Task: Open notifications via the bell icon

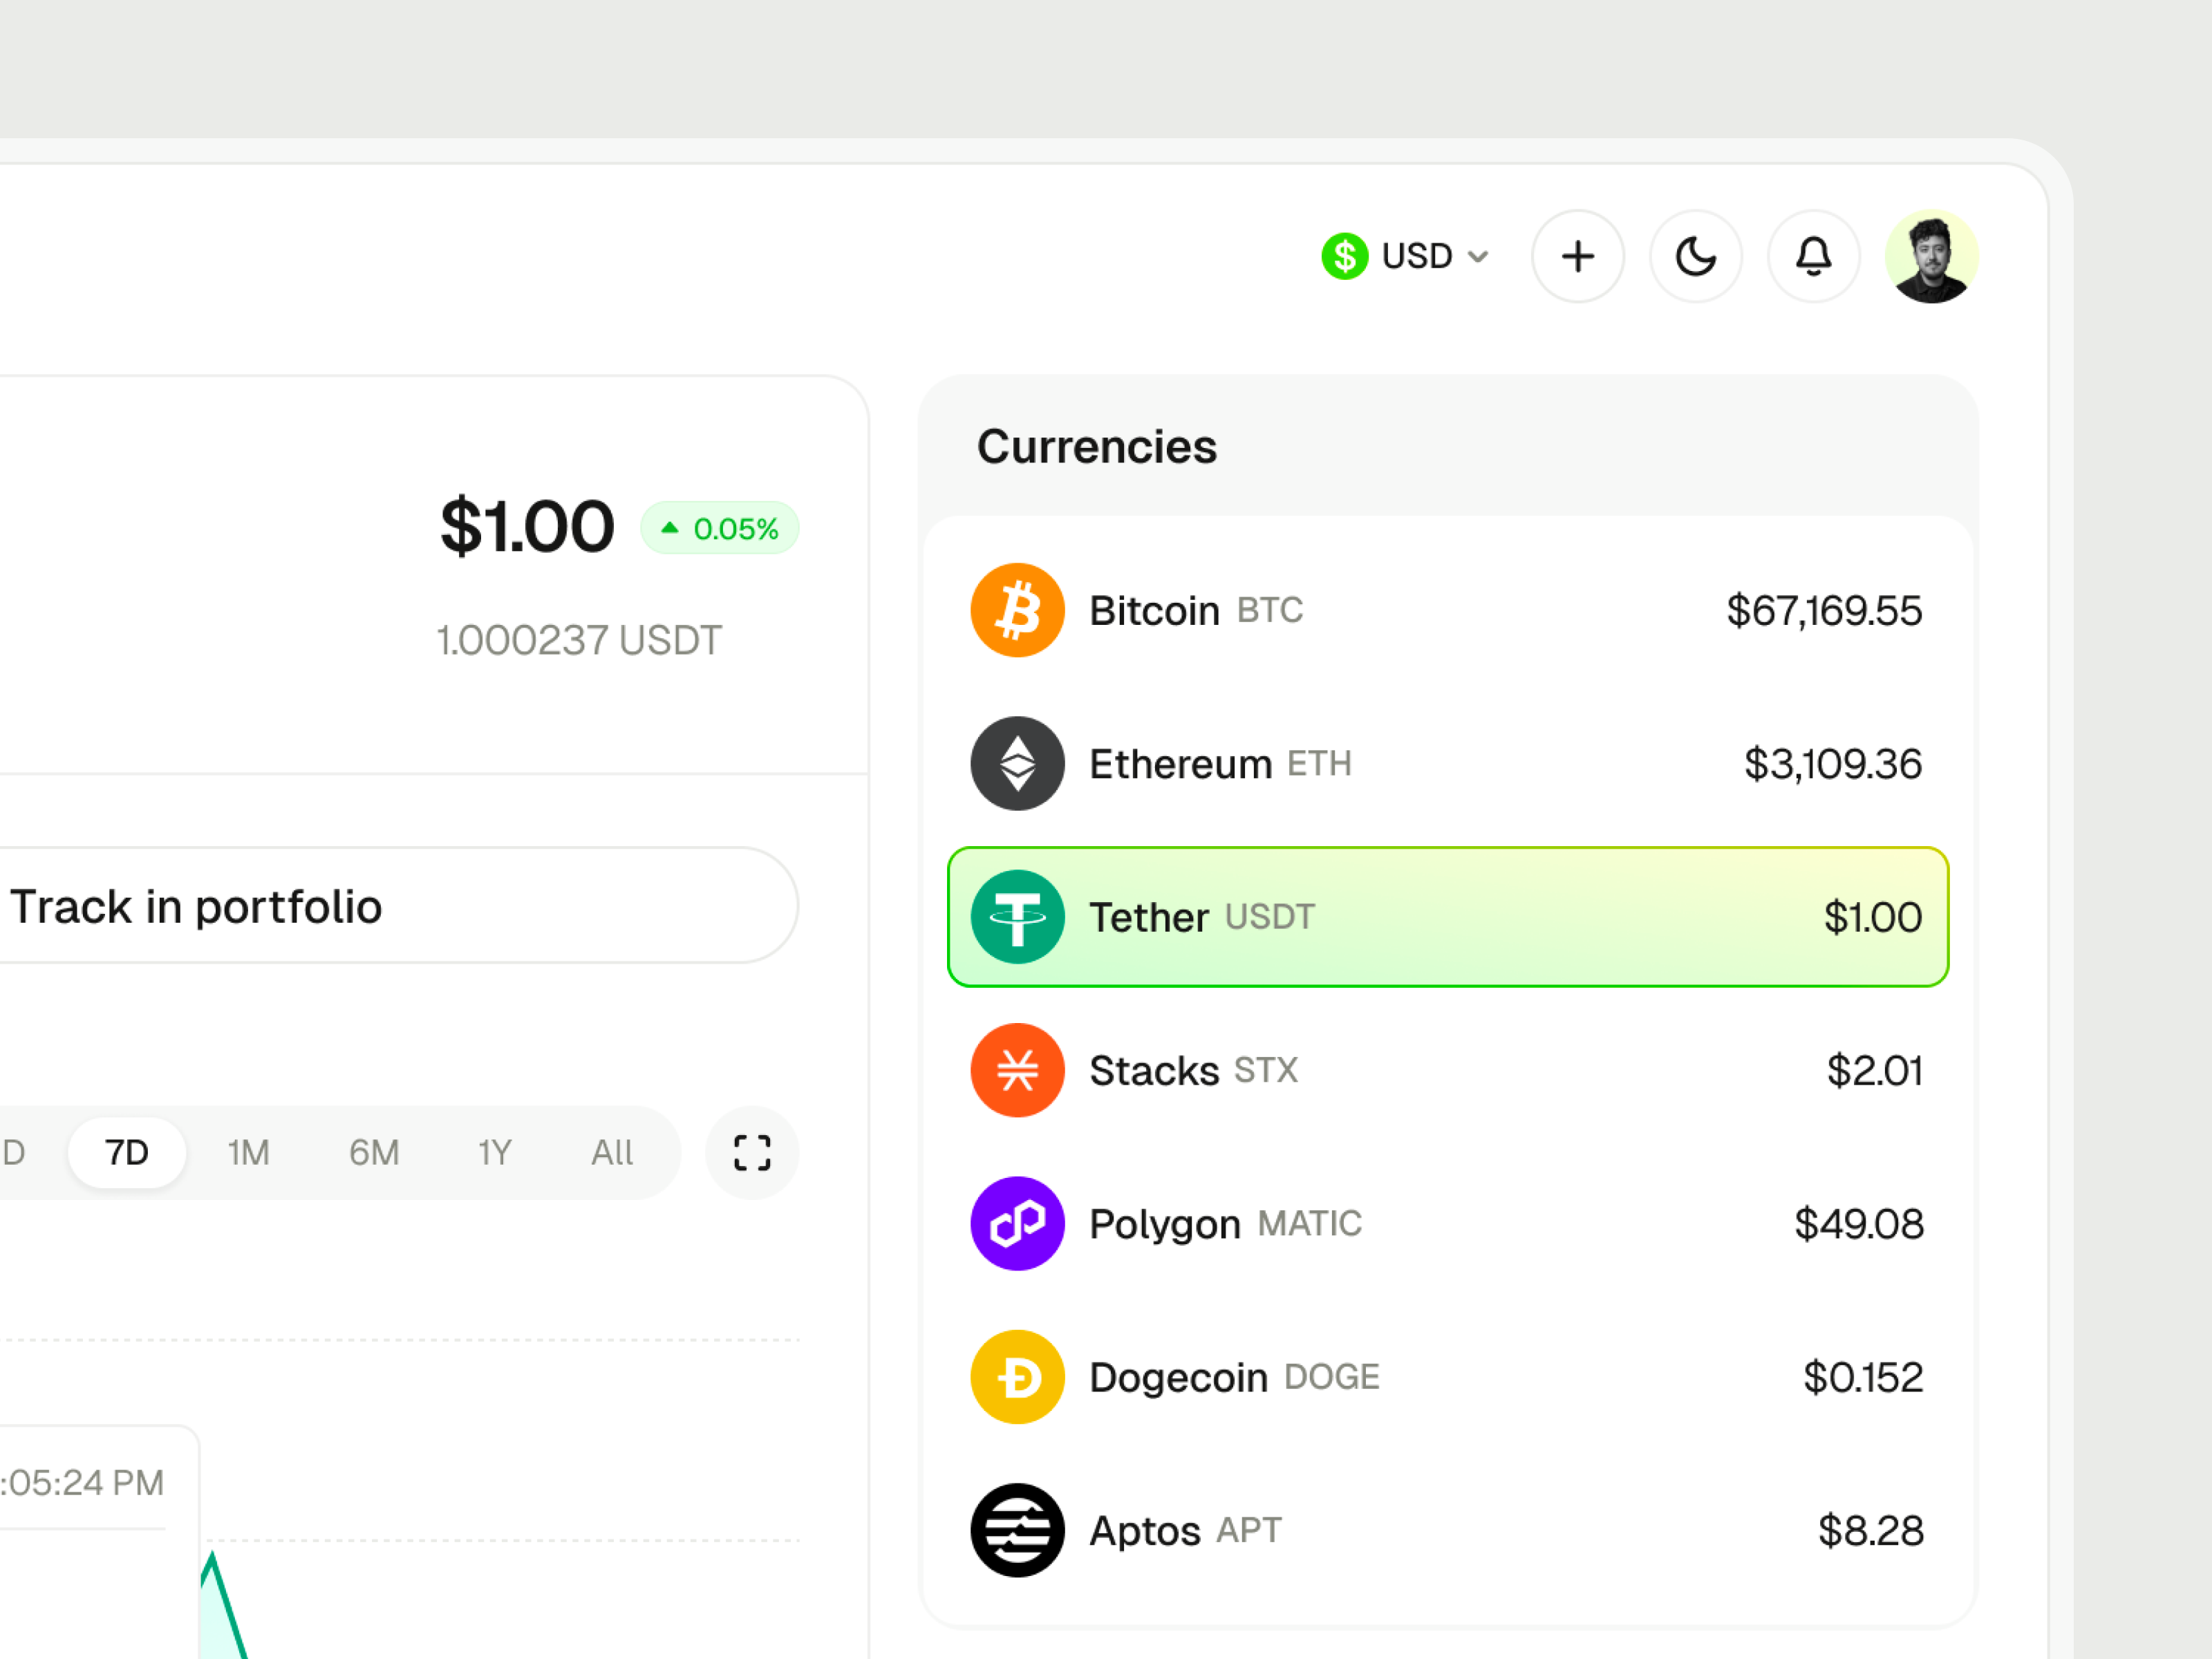Action: click(x=1814, y=256)
